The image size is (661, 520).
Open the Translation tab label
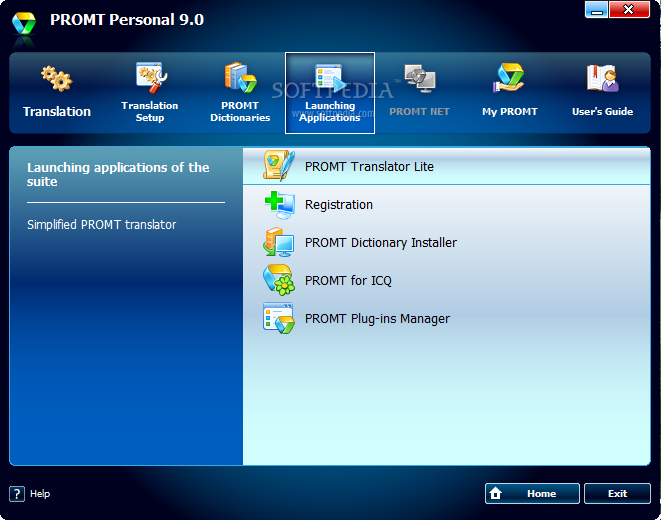coord(57,112)
